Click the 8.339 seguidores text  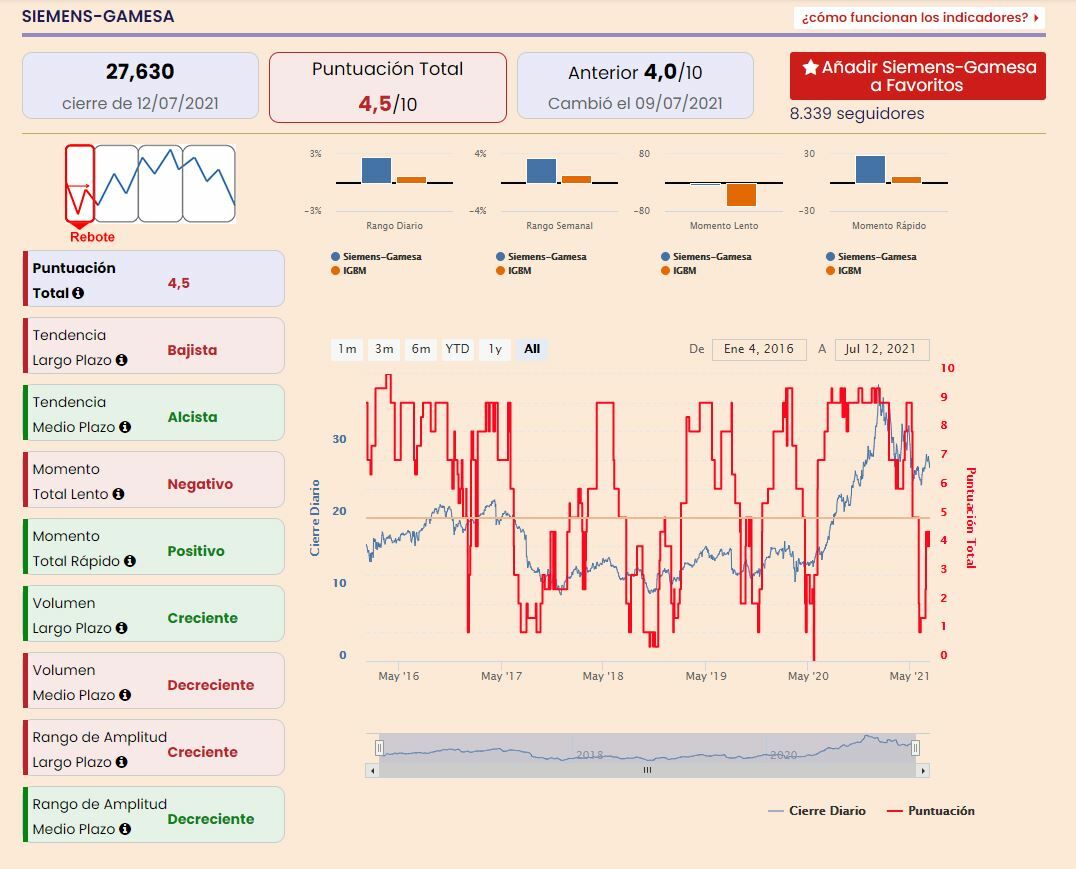[x=856, y=113]
